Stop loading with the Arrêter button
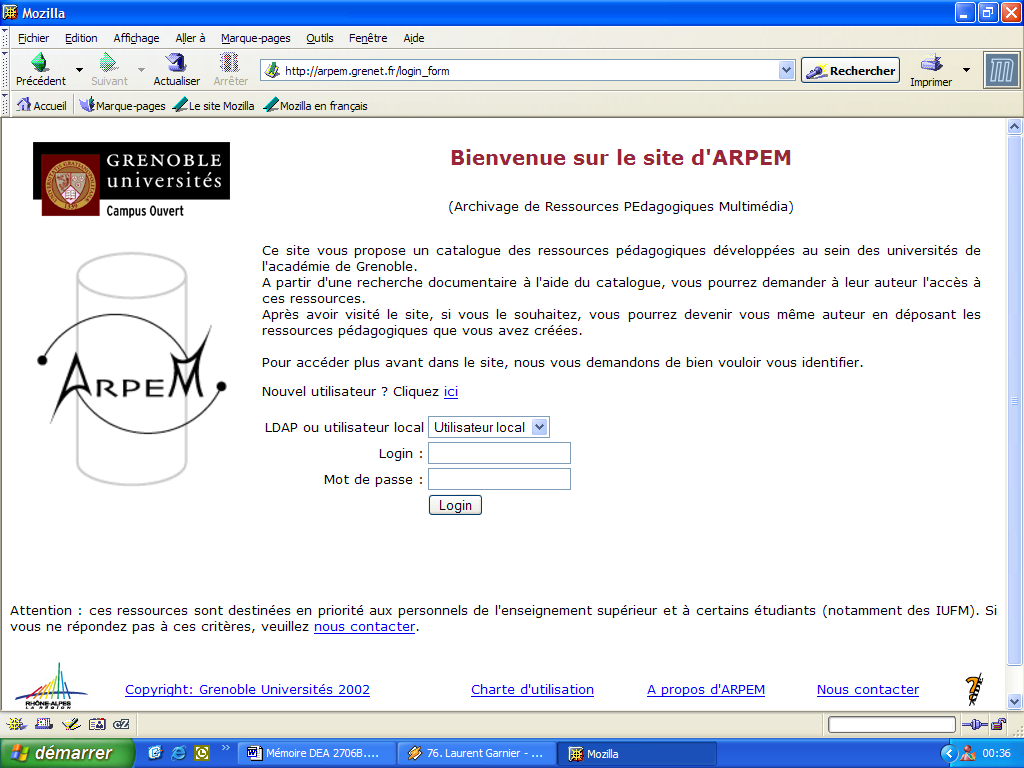Image resolution: width=1024 pixels, height=768 pixels. (231, 70)
